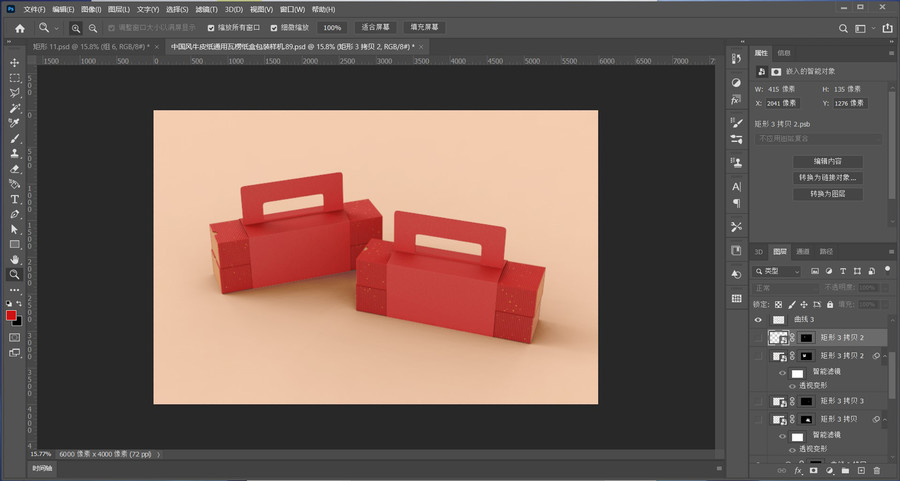
Task: Select the Hand tool
Action: point(15,259)
